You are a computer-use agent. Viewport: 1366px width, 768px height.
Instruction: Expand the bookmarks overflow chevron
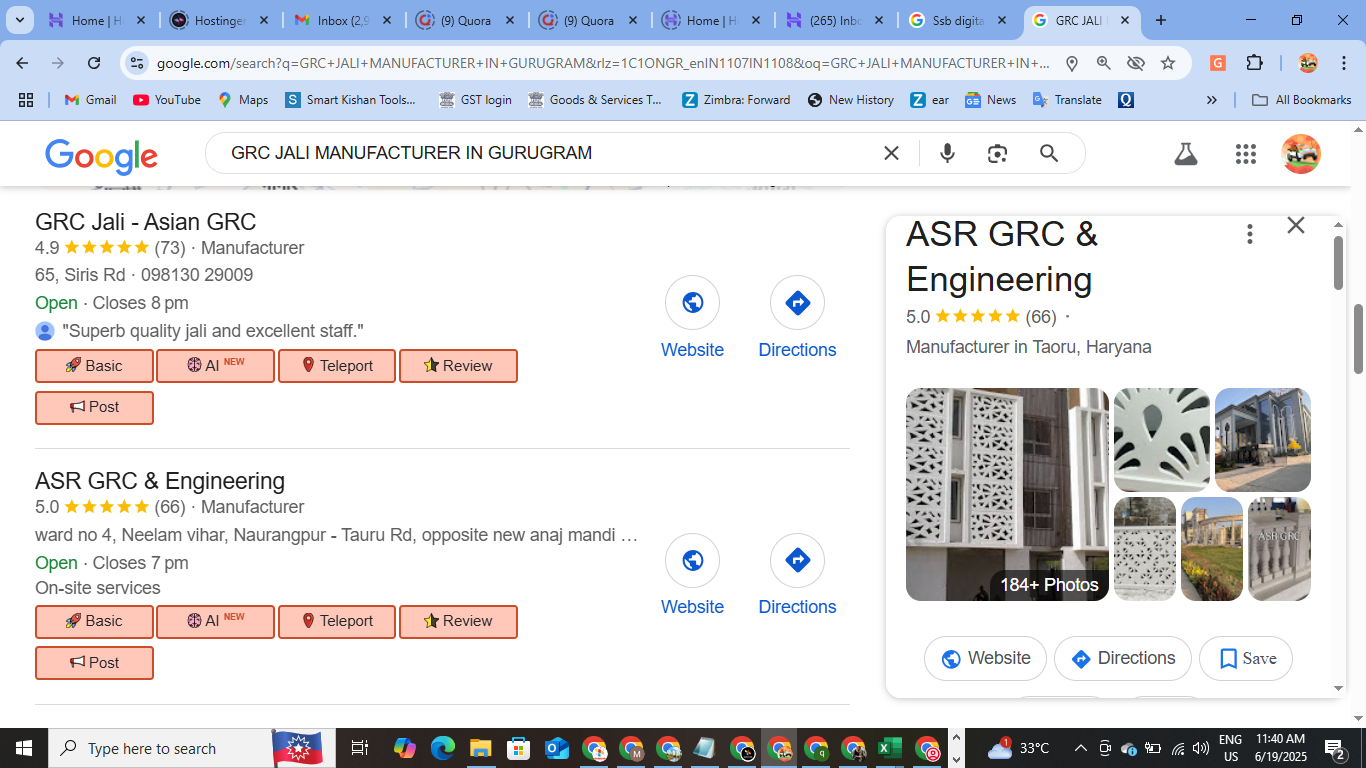(1211, 99)
